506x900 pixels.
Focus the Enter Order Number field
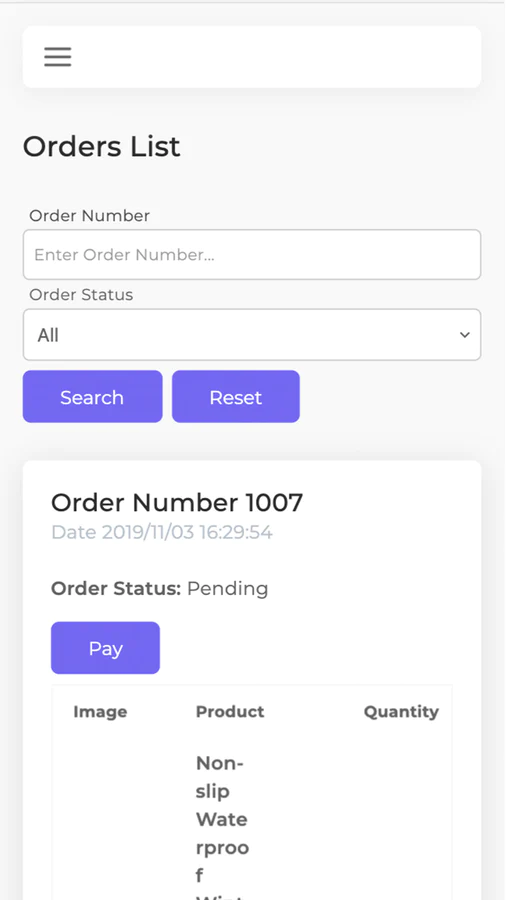pos(252,254)
